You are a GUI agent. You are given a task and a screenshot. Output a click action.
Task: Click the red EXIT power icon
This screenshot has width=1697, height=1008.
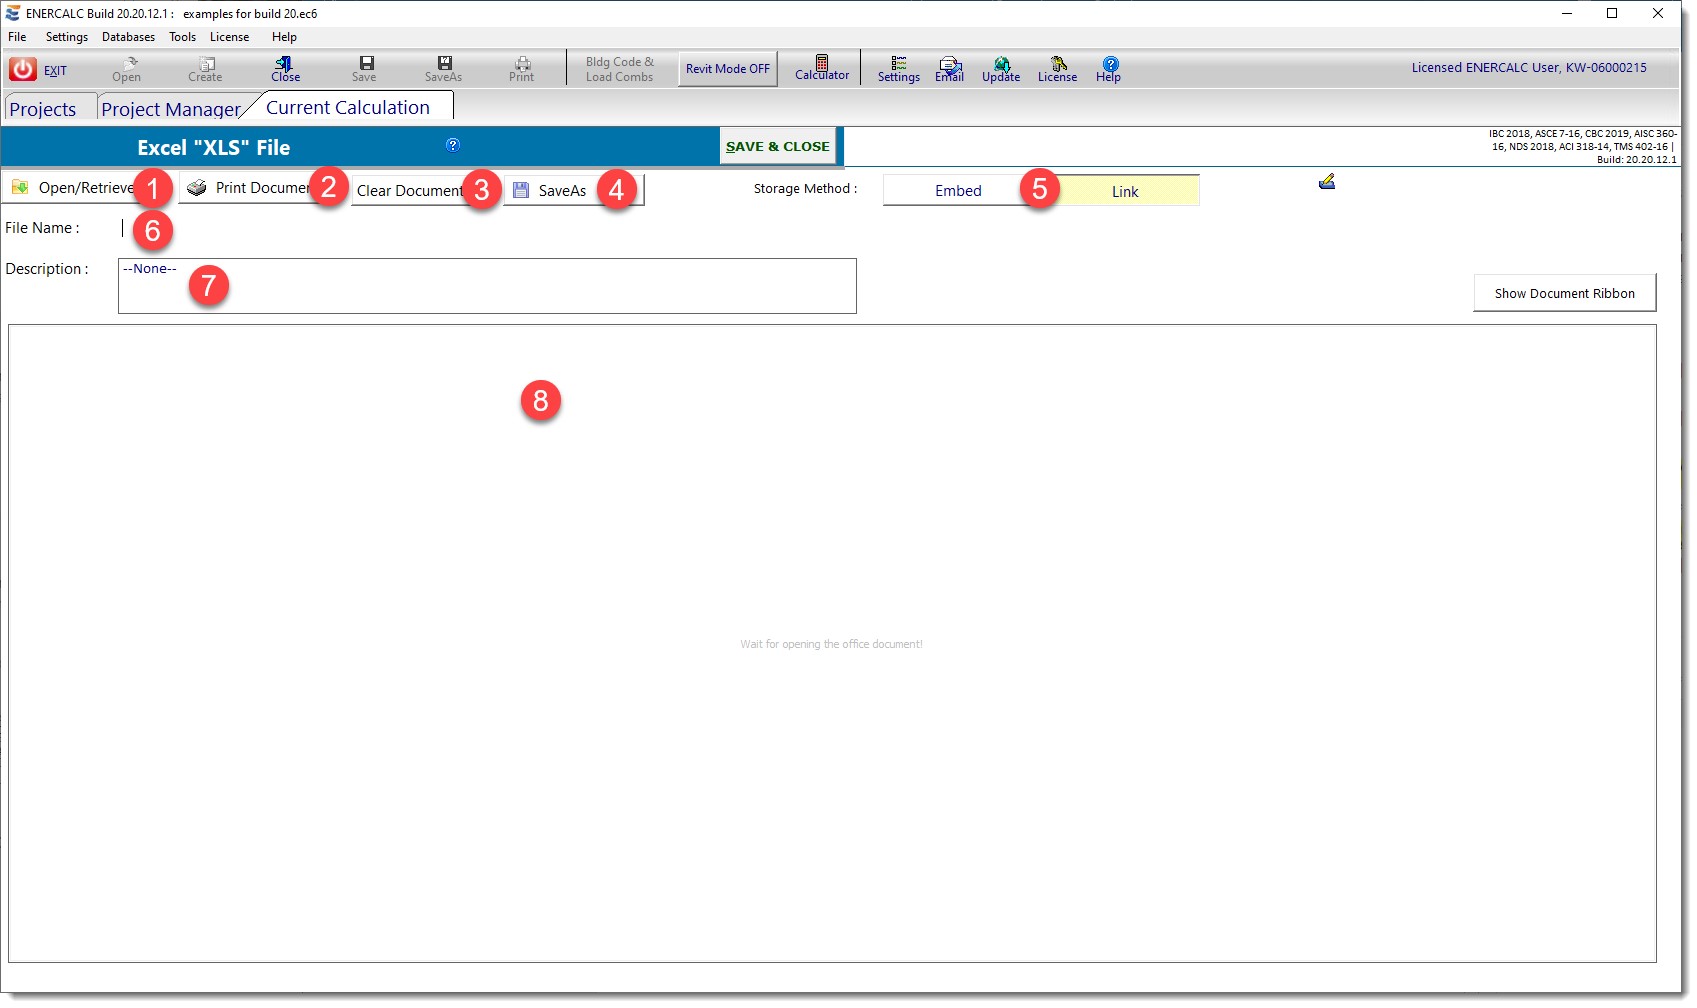point(23,69)
